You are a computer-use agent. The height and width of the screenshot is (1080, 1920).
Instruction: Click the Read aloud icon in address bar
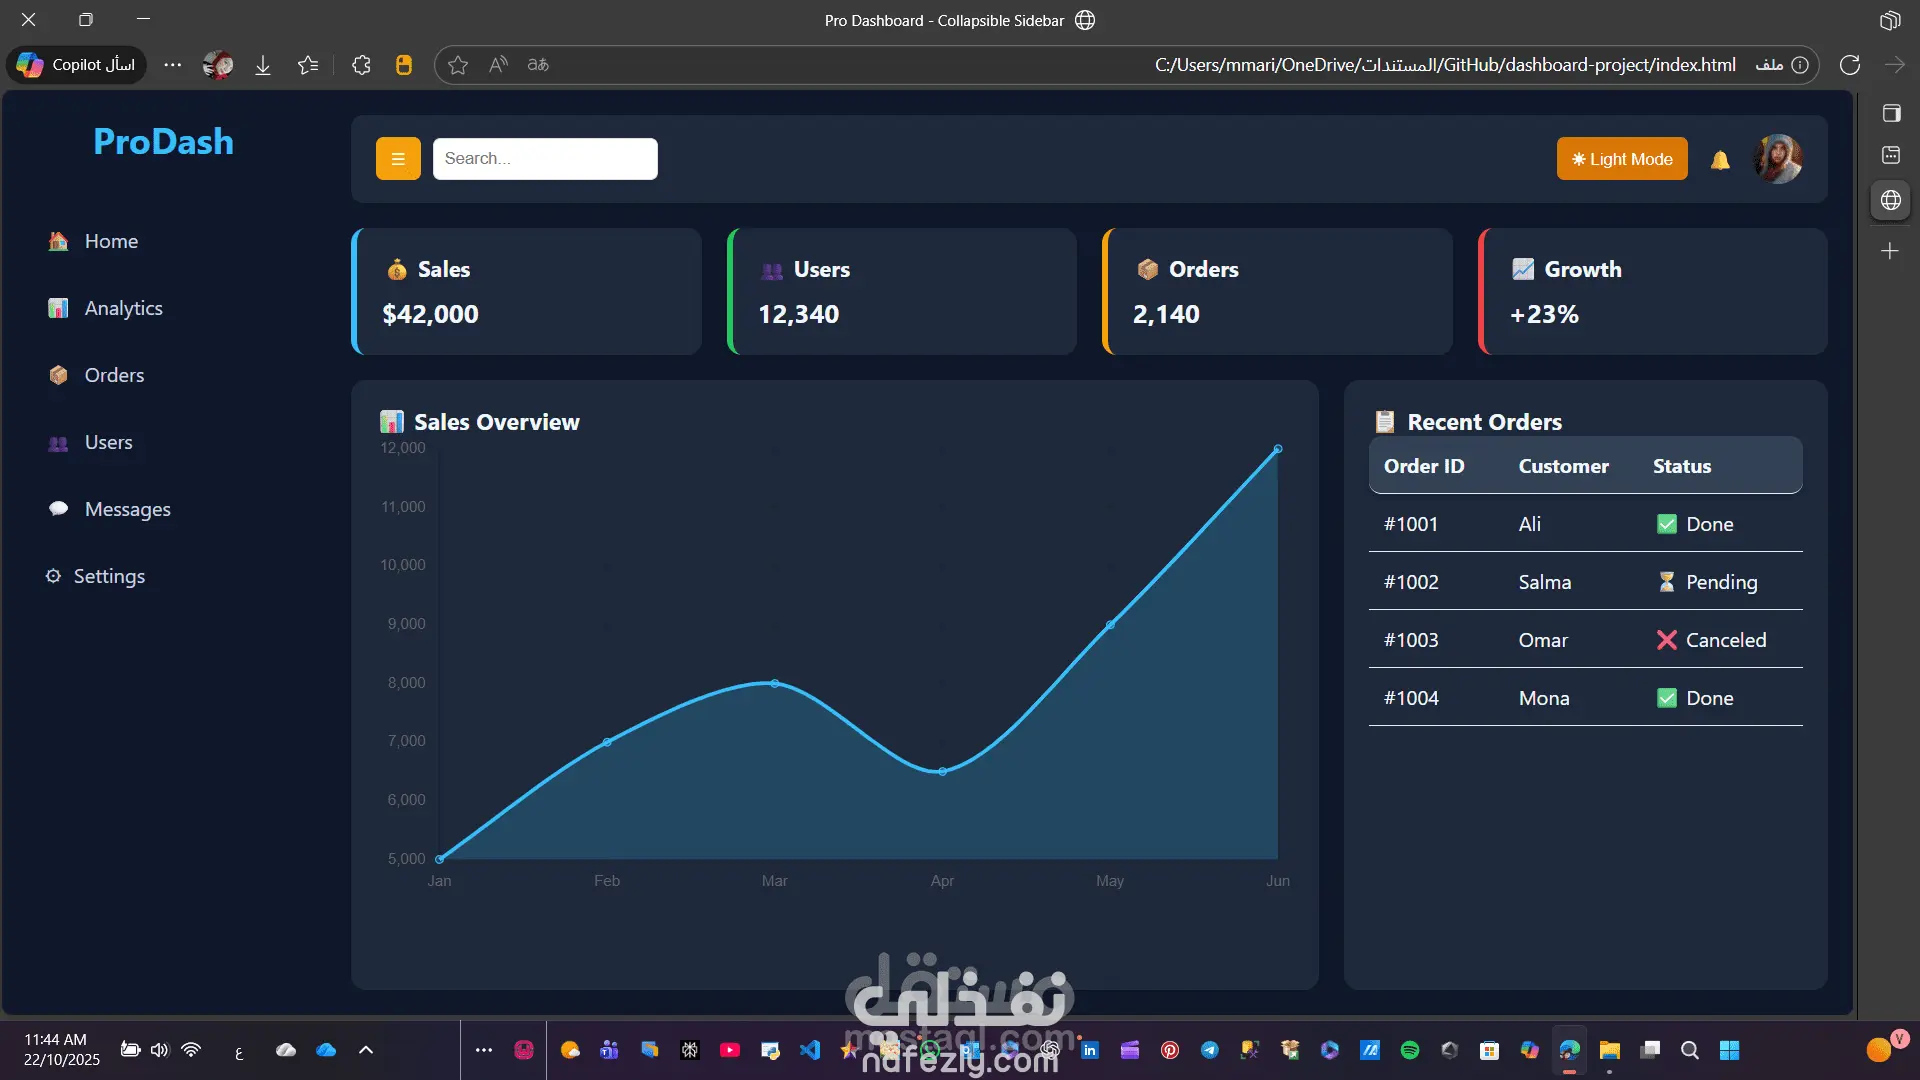point(498,65)
